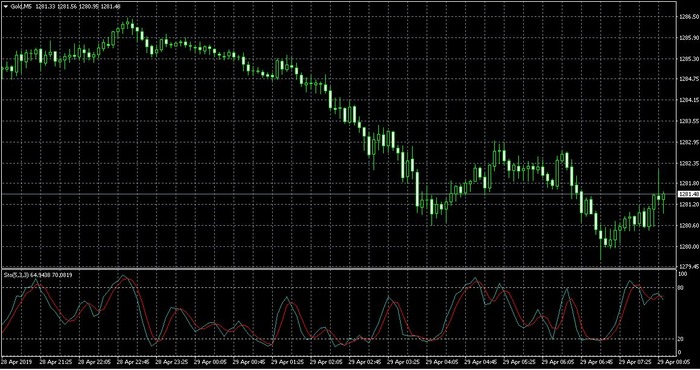700x370 pixels.
Task: Click the small triangle before Gold,M5 title
Action: point(5,6)
